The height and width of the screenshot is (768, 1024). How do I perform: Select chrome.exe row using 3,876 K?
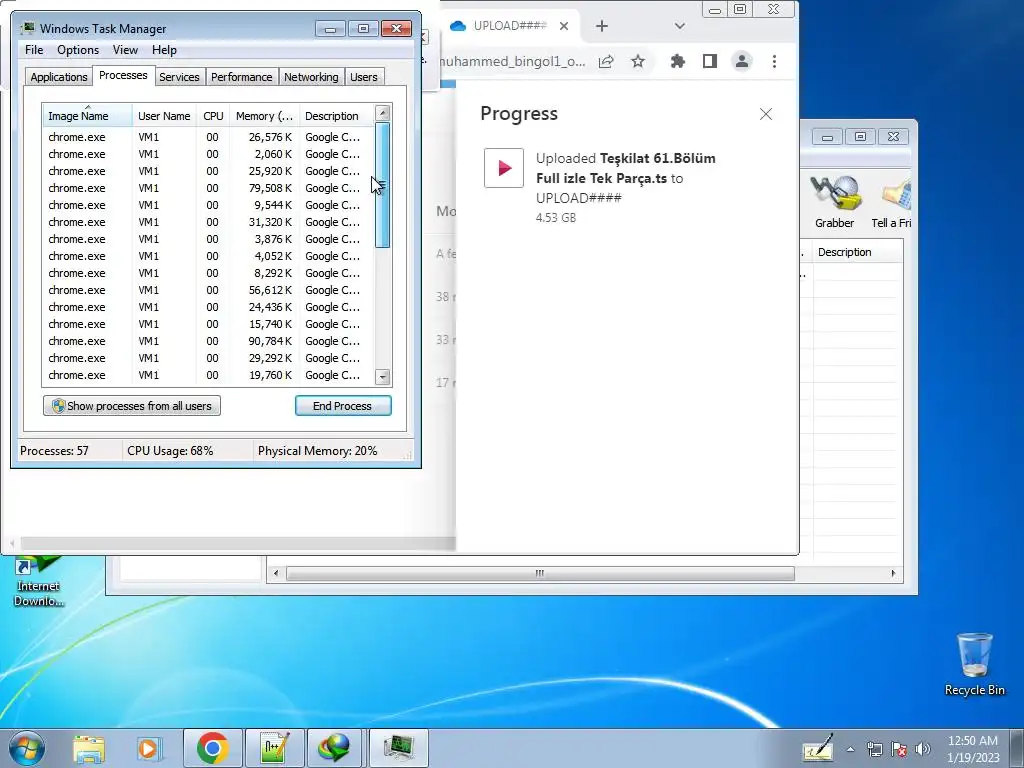click(208, 239)
